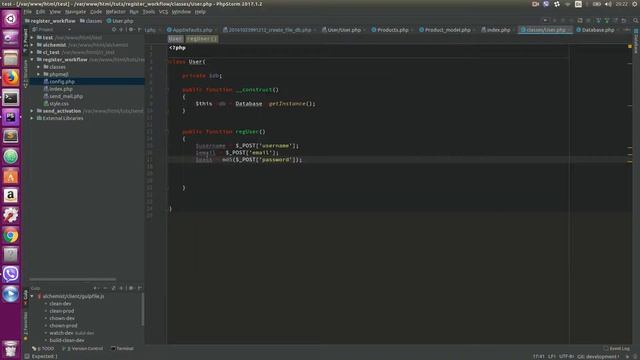Click Search Everywhere magnifier icon
This screenshot has height=360, width=640.
coord(636,20)
